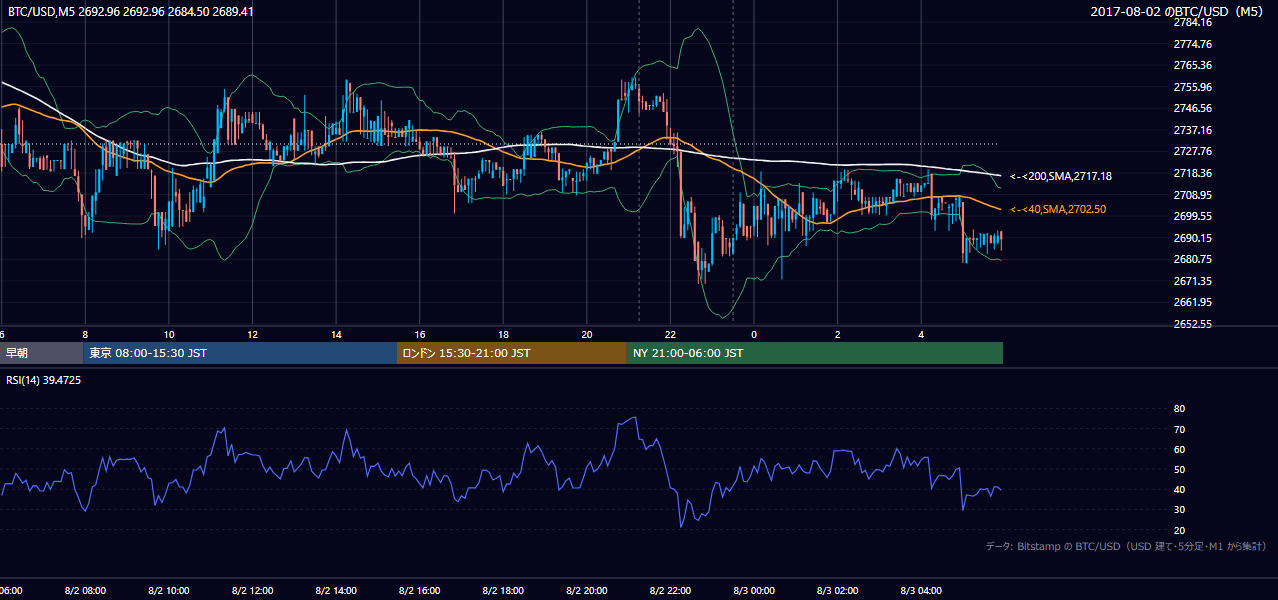Select price axis value 2680.75

click(1192, 259)
